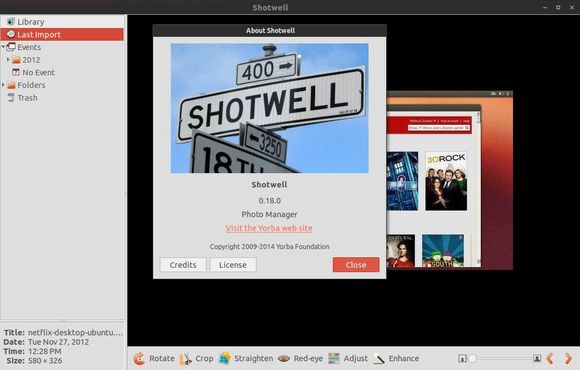
Task: Go to next photo arrow
Action: coord(568,358)
